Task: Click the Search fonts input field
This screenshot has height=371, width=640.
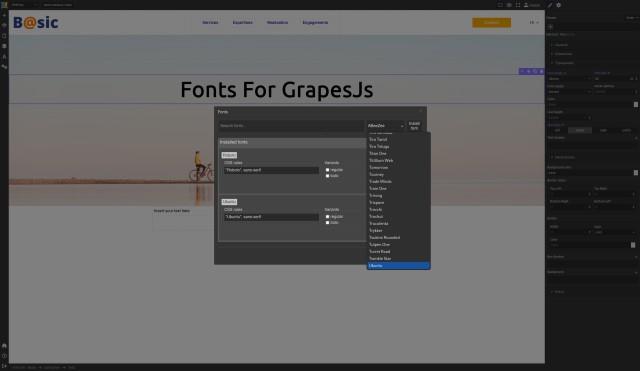Action: pyautogui.click(x=291, y=126)
